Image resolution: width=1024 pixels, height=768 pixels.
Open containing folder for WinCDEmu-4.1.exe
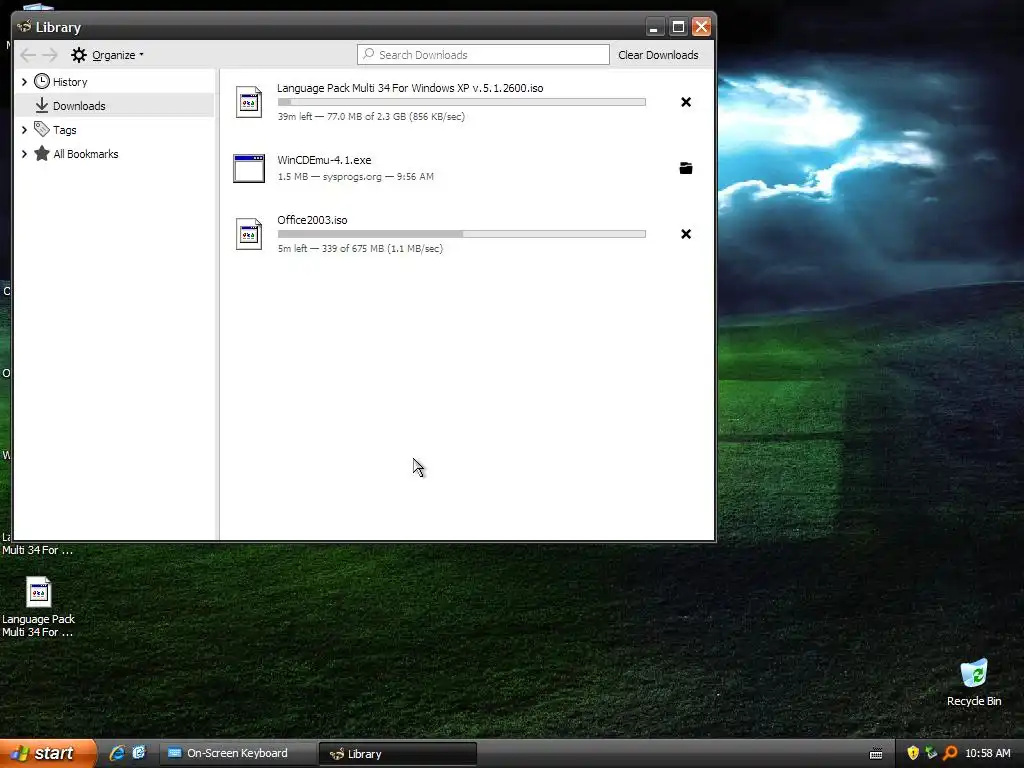click(686, 168)
